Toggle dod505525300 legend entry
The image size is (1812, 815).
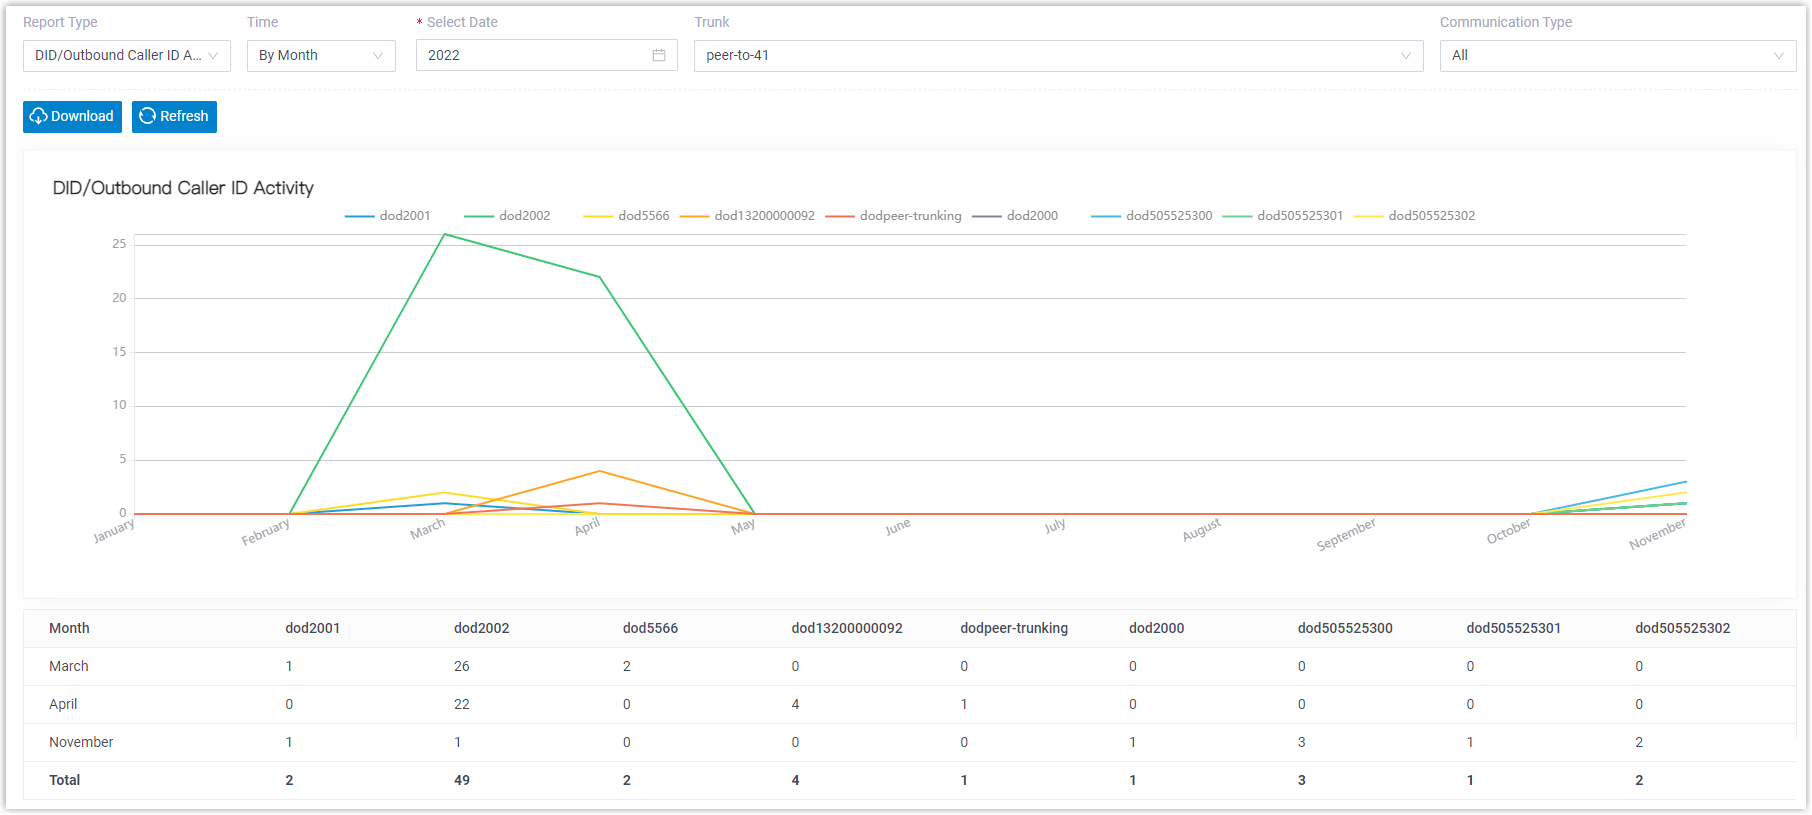click(1152, 216)
